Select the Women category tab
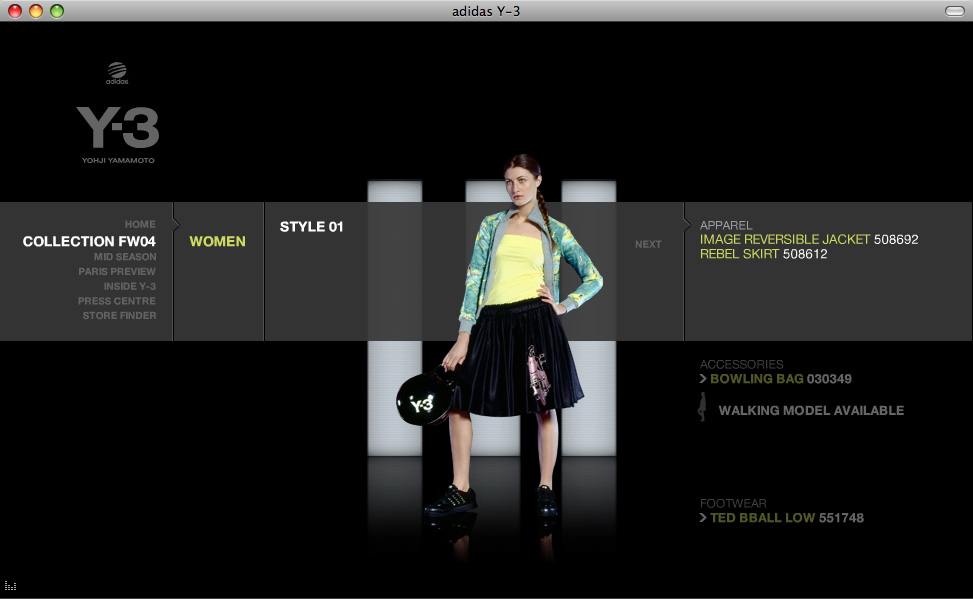 (217, 241)
